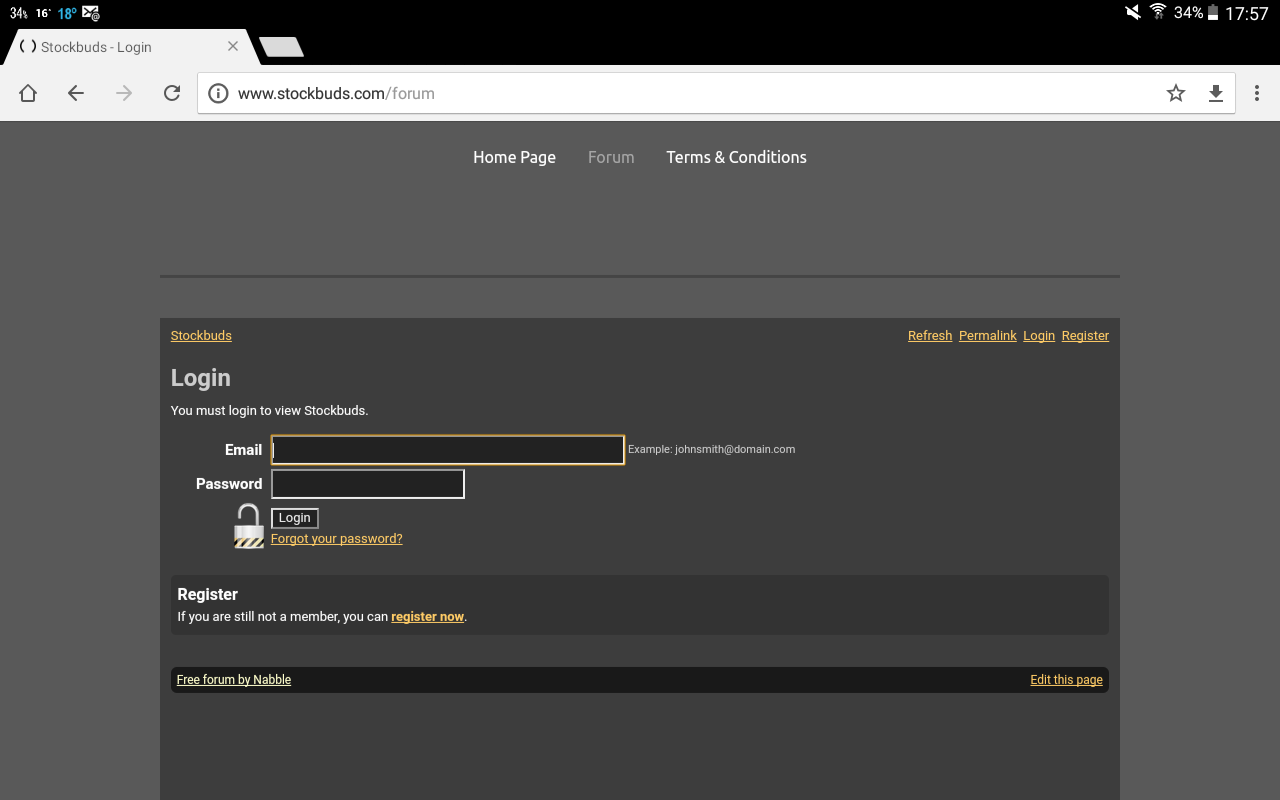Viewport: 1280px width, 800px height.
Task: Open a new browser tab
Action: (x=281, y=47)
